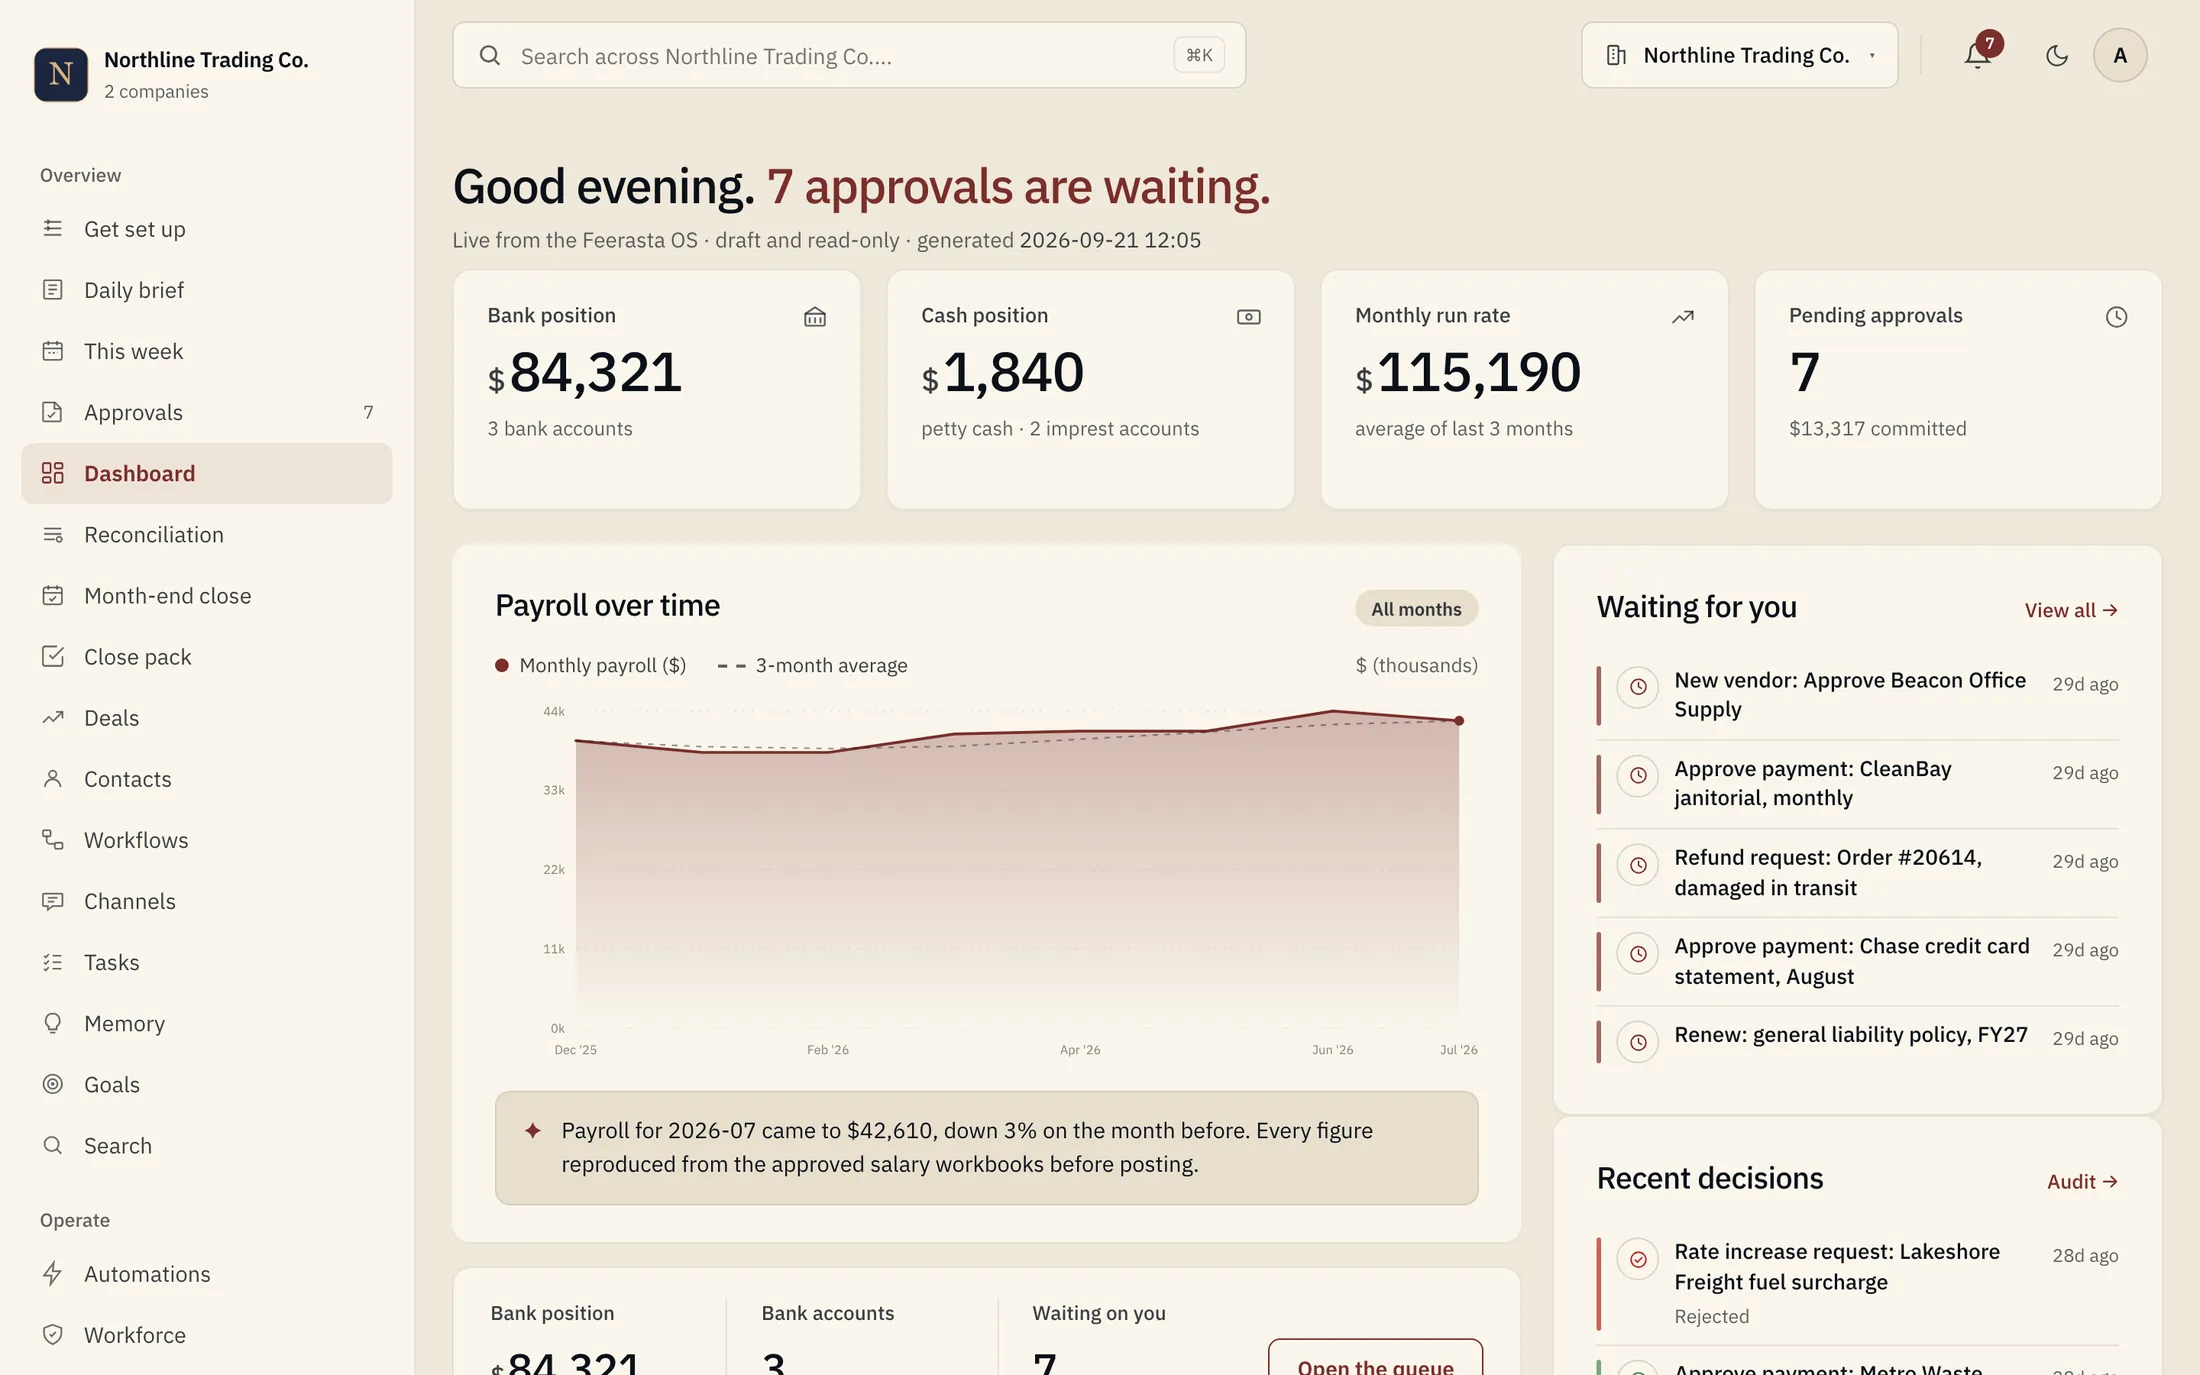
Task: Toggle 3-month average legend entry
Action: point(812,665)
